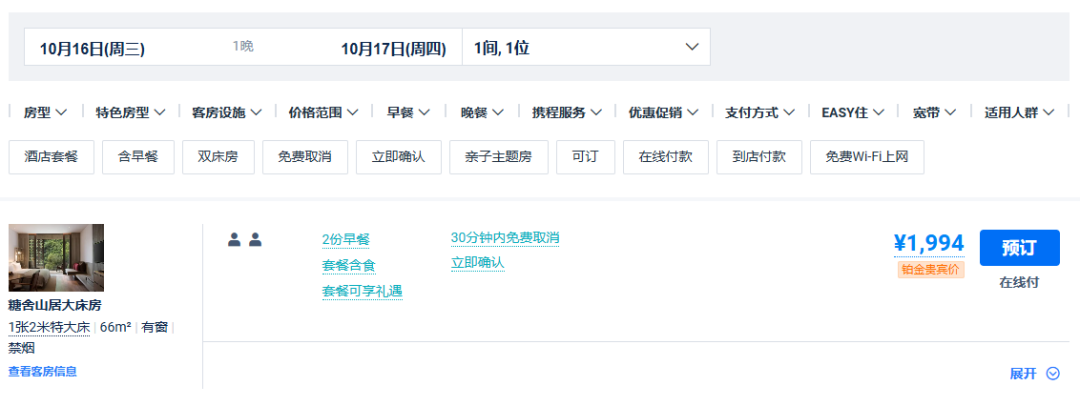
Task: Toggle the 含早餐 filter tag
Action: click(138, 157)
